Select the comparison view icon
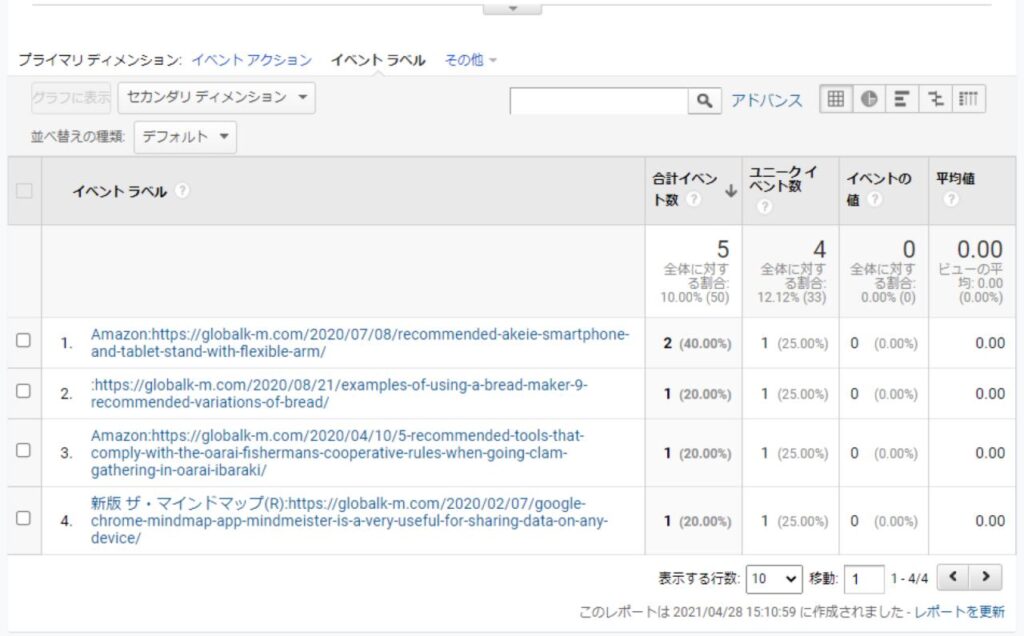The image size is (1024, 636). (935, 99)
